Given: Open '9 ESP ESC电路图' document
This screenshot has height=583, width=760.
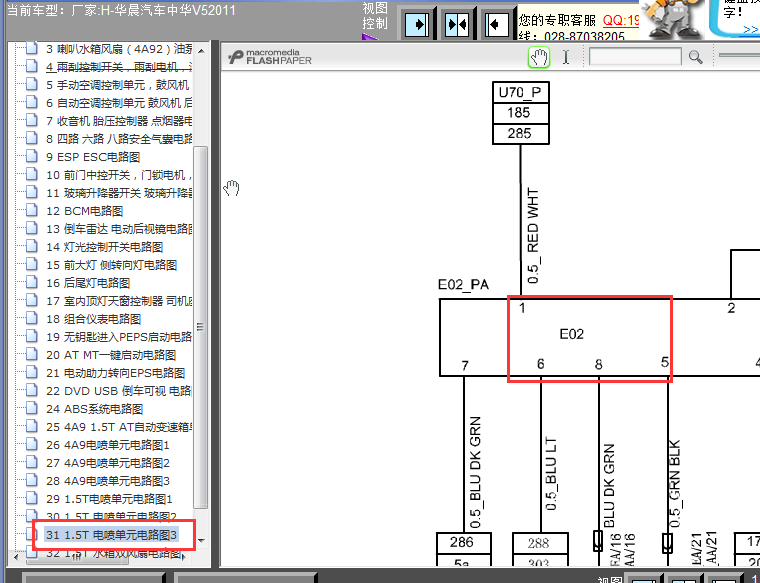Looking at the screenshot, I should click(93, 157).
